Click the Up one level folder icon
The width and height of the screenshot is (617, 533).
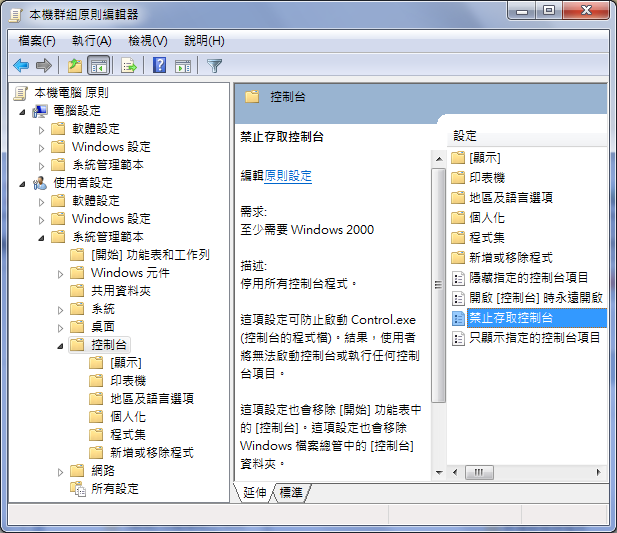pyautogui.click(x=75, y=65)
